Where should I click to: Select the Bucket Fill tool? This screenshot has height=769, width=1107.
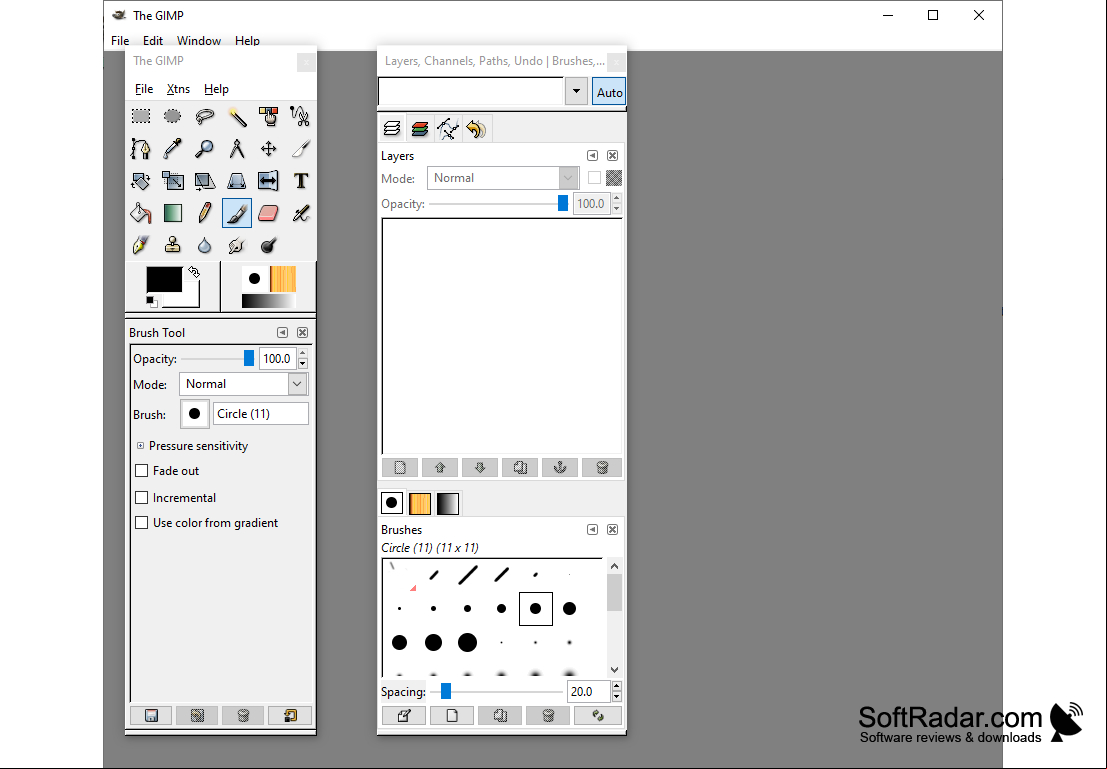point(141,213)
